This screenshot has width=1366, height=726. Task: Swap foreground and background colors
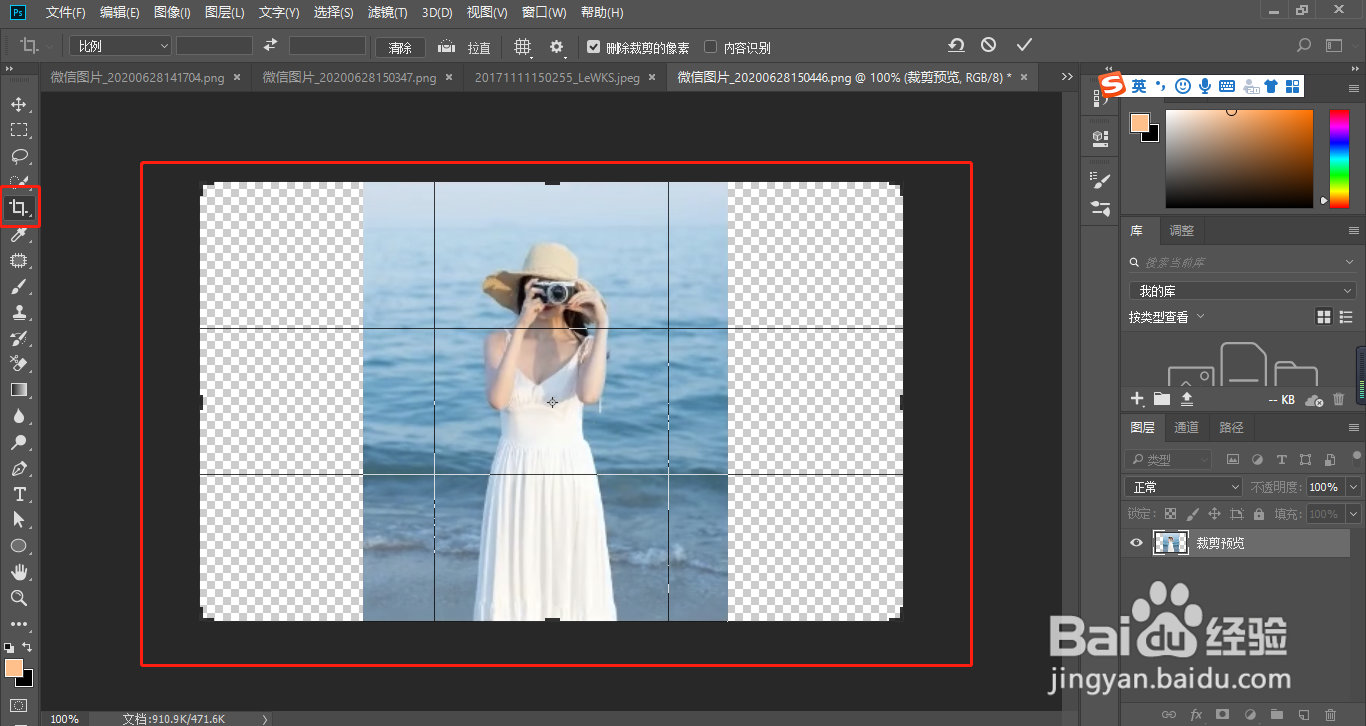point(27,647)
